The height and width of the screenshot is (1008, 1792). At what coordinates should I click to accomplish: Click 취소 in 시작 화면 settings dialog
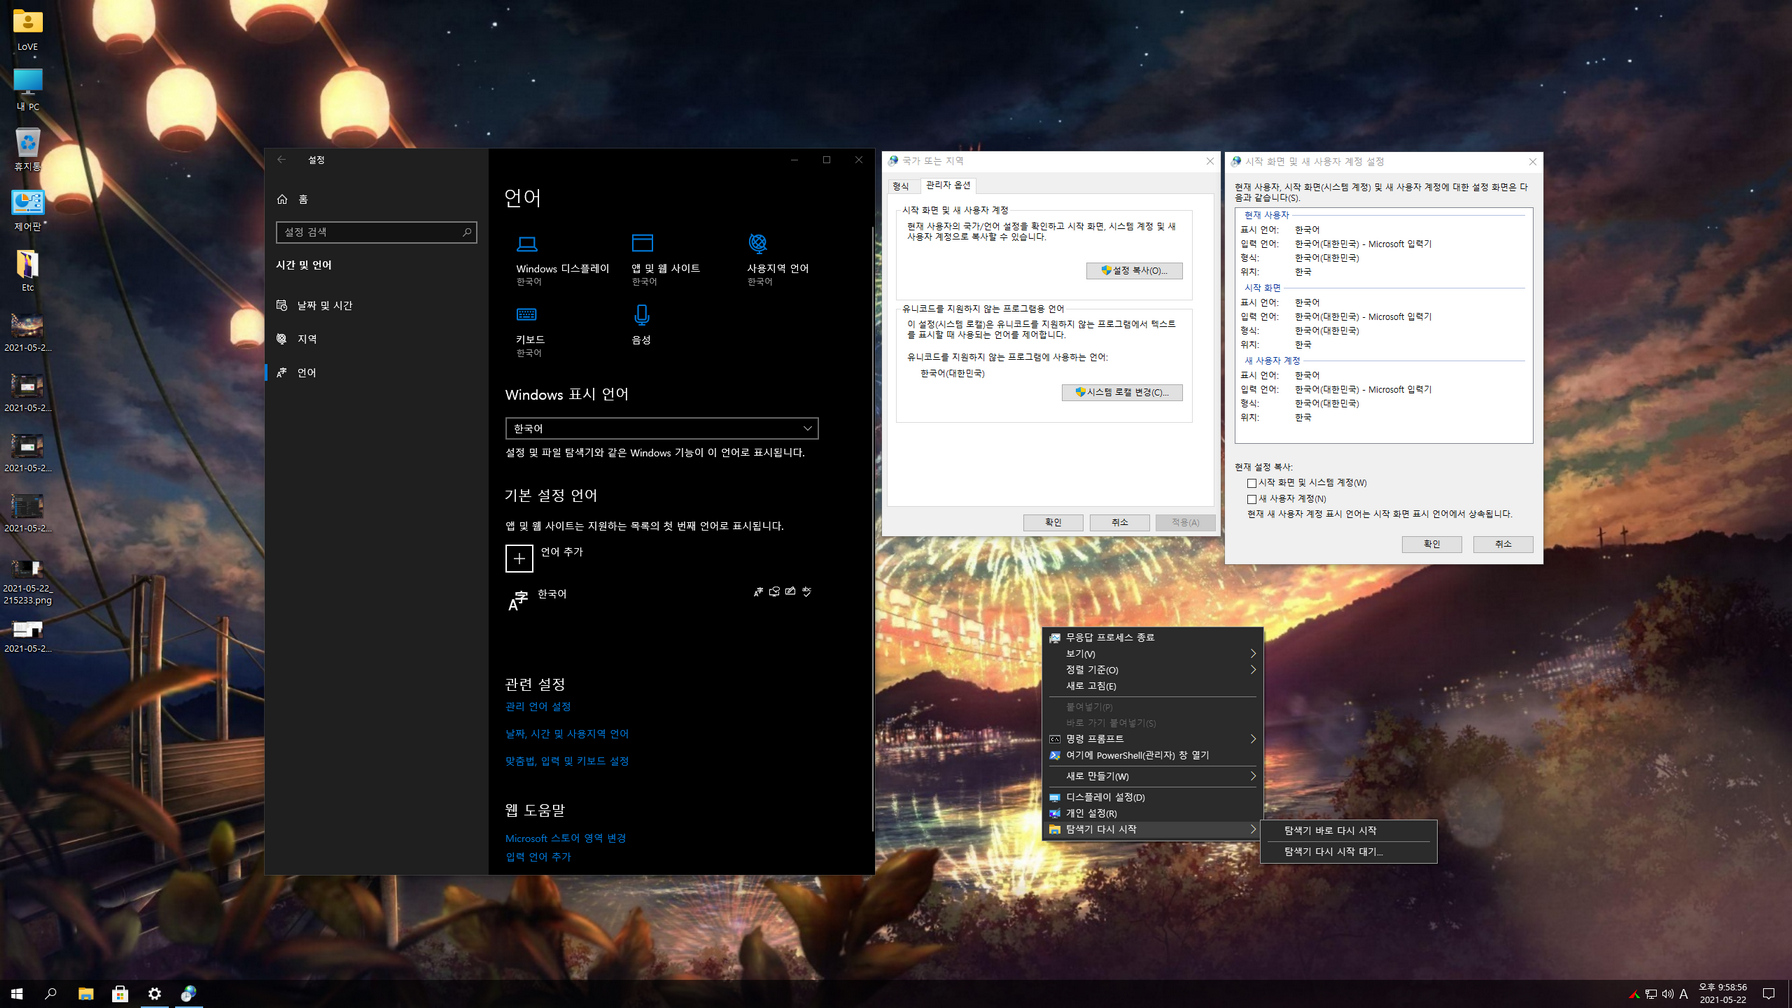(x=1503, y=544)
